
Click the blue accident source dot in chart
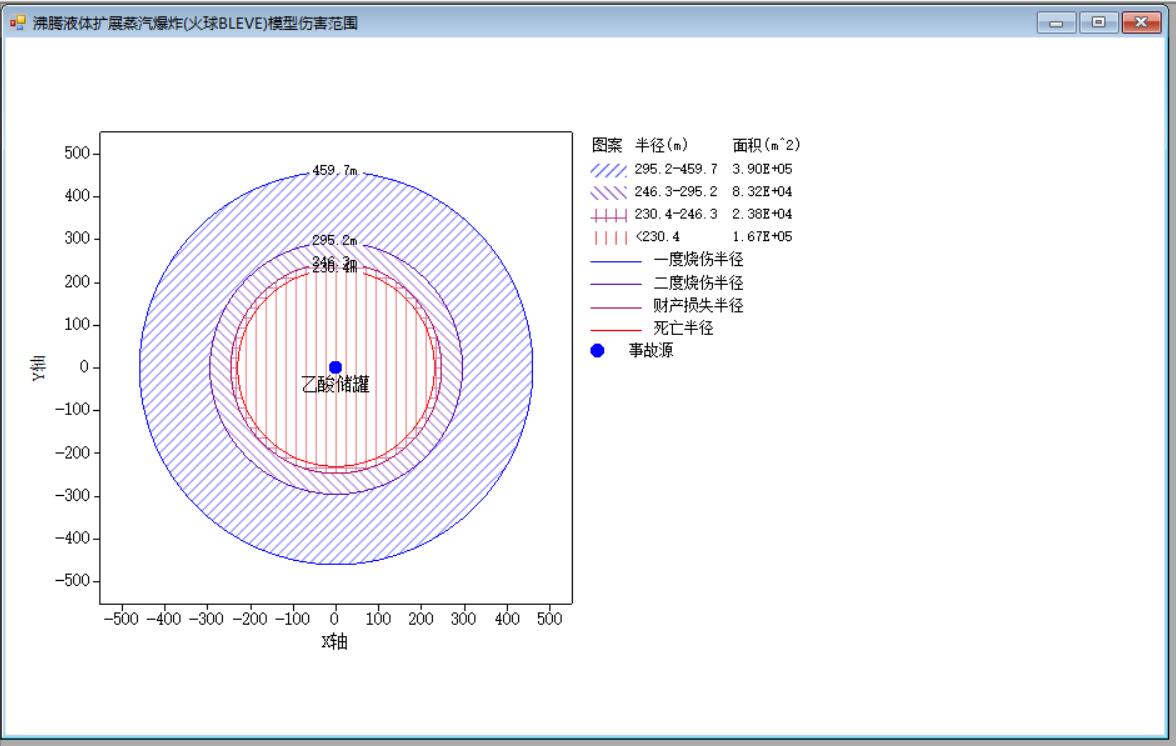pyautogui.click(x=335, y=367)
